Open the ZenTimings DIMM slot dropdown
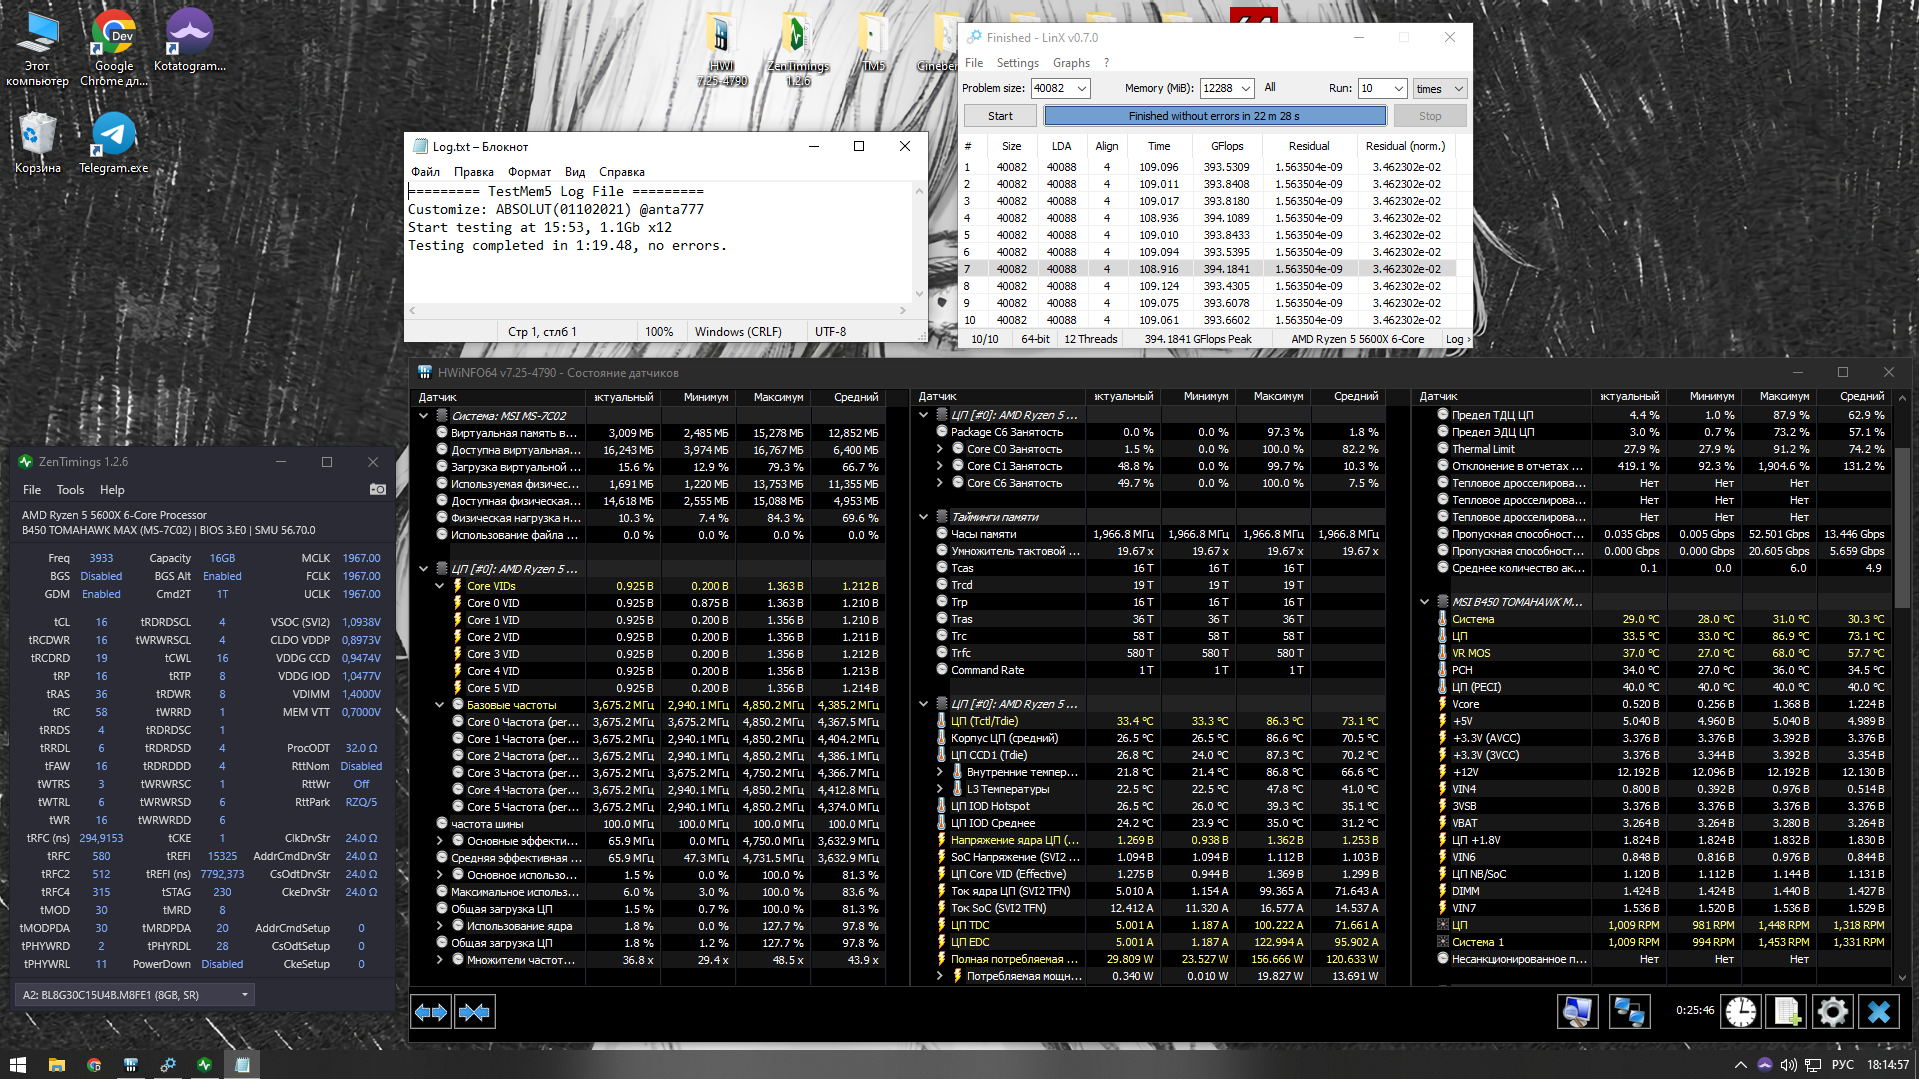Screen dimensions: 1919x1079 [135, 995]
